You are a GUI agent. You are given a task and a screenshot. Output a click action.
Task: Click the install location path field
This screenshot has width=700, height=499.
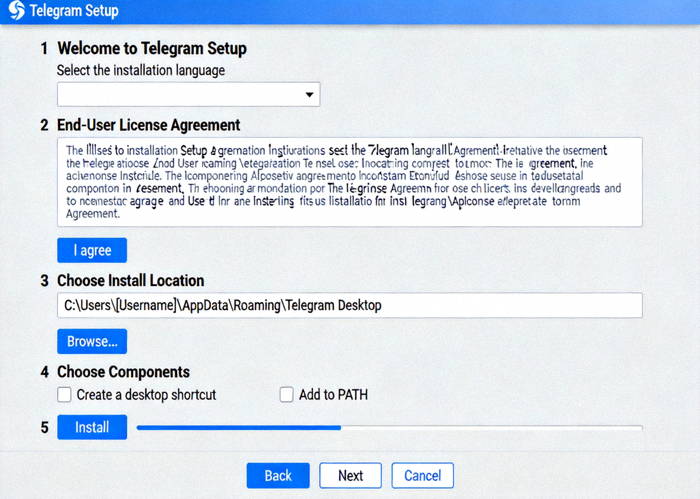point(349,306)
